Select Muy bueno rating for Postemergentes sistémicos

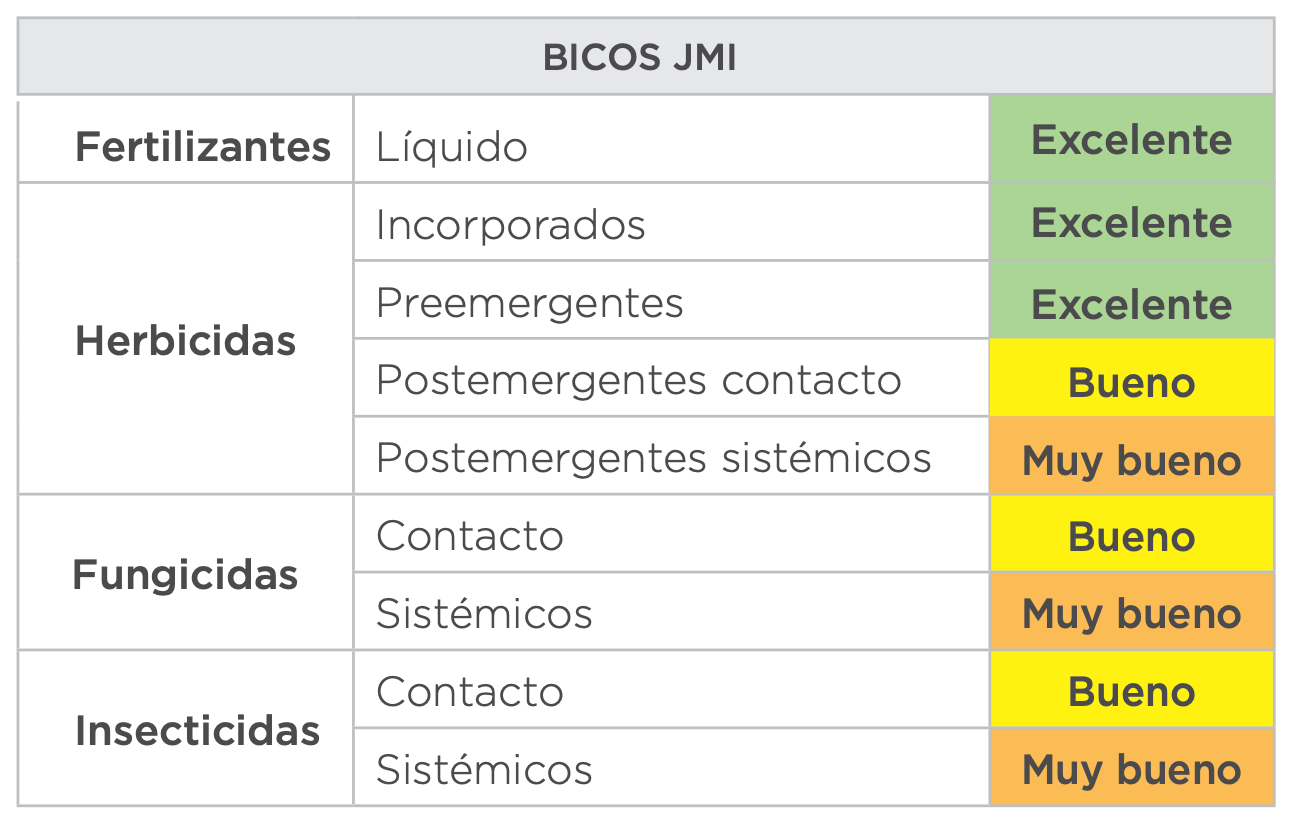click(1131, 460)
